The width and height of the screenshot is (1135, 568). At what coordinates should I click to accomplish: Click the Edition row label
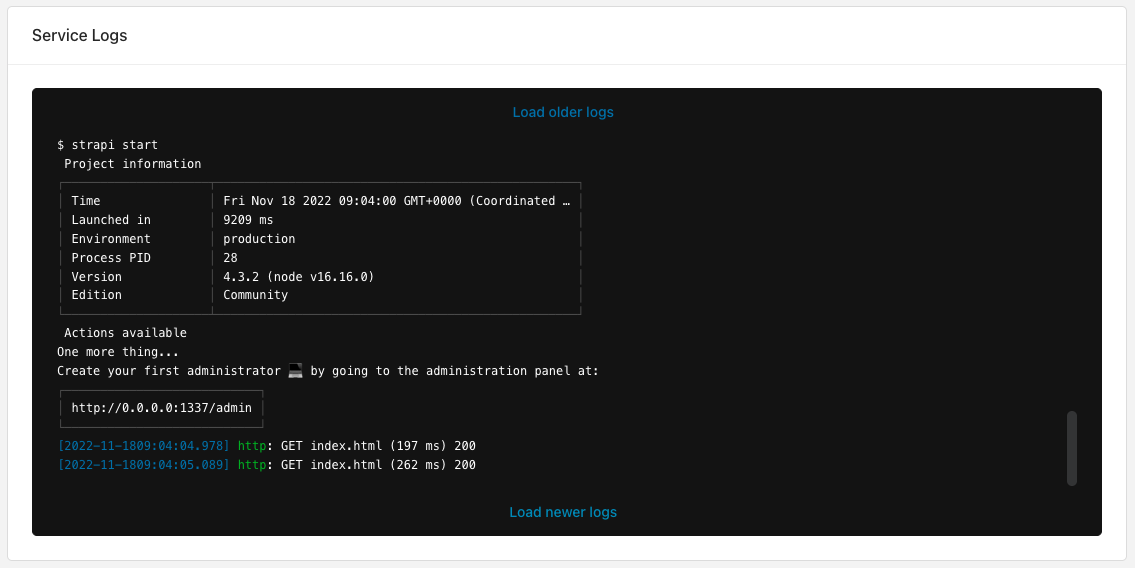96,295
